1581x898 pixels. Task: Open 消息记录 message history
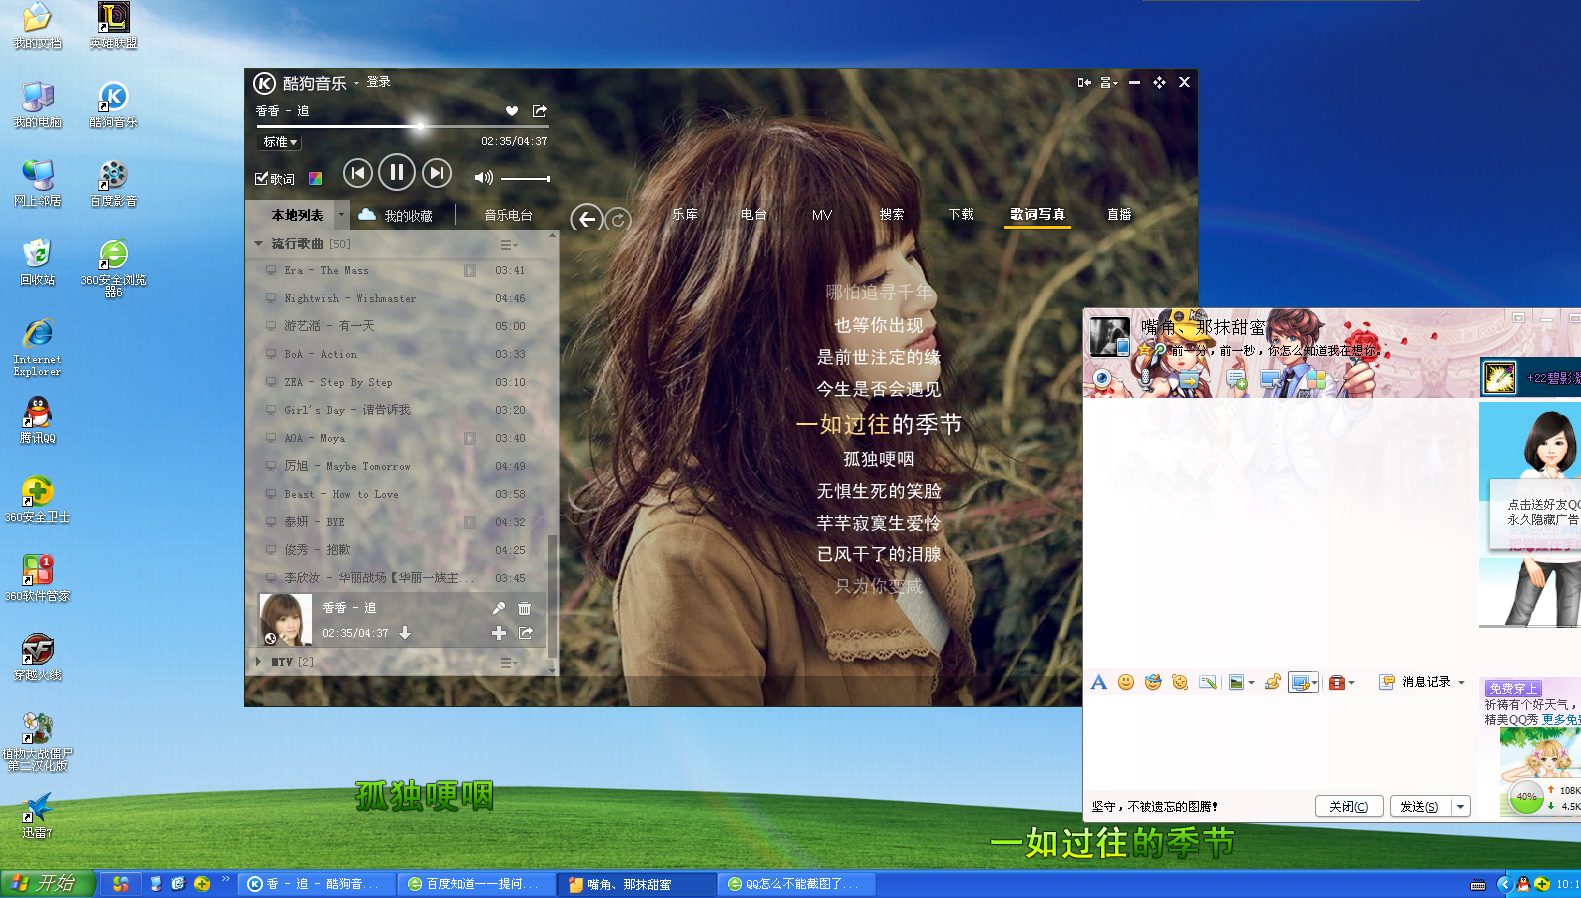(x=1416, y=682)
